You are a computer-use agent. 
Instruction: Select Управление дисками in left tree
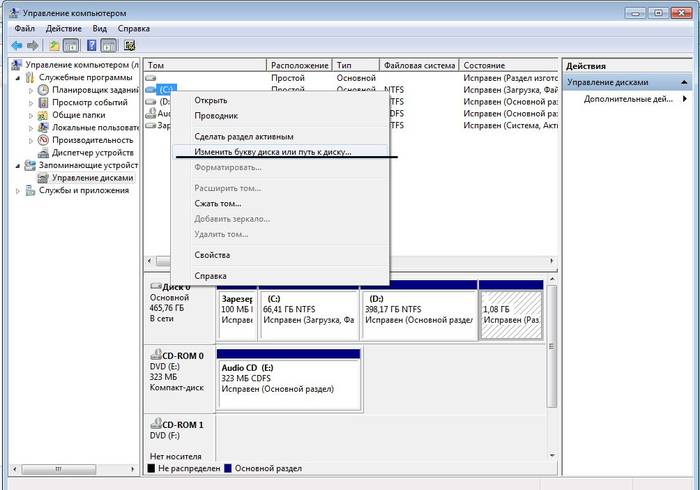point(93,177)
